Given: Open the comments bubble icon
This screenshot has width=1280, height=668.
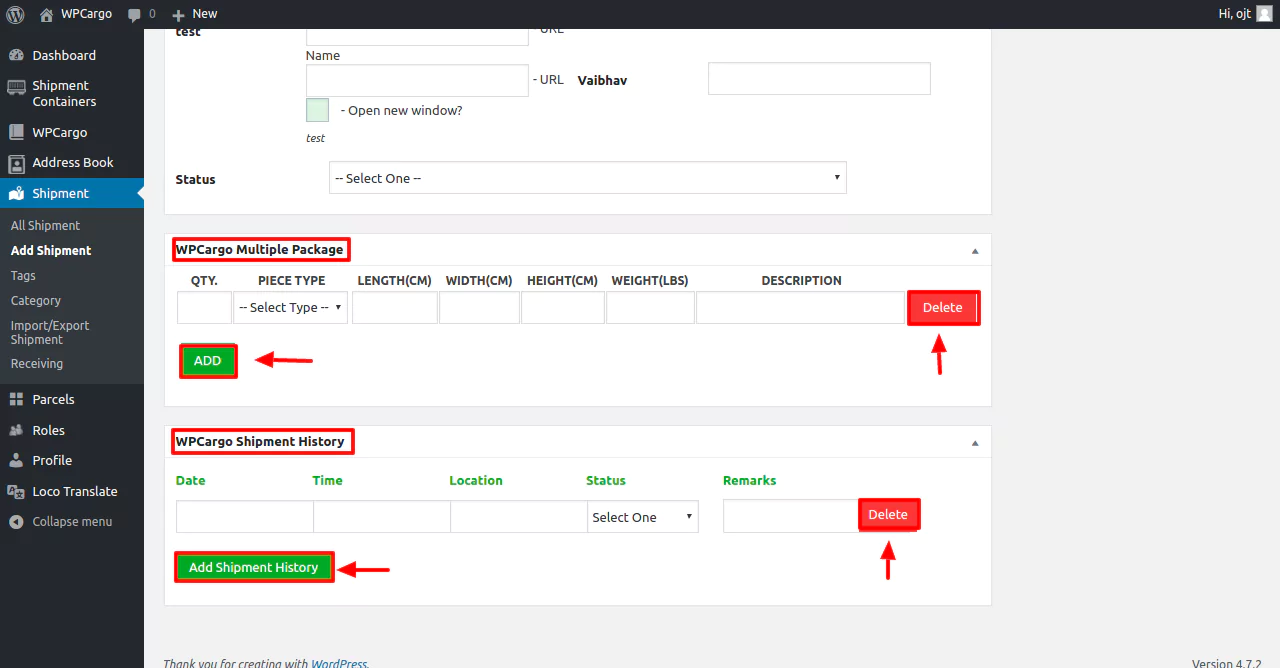Looking at the screenshot, I should click(134, 14).
